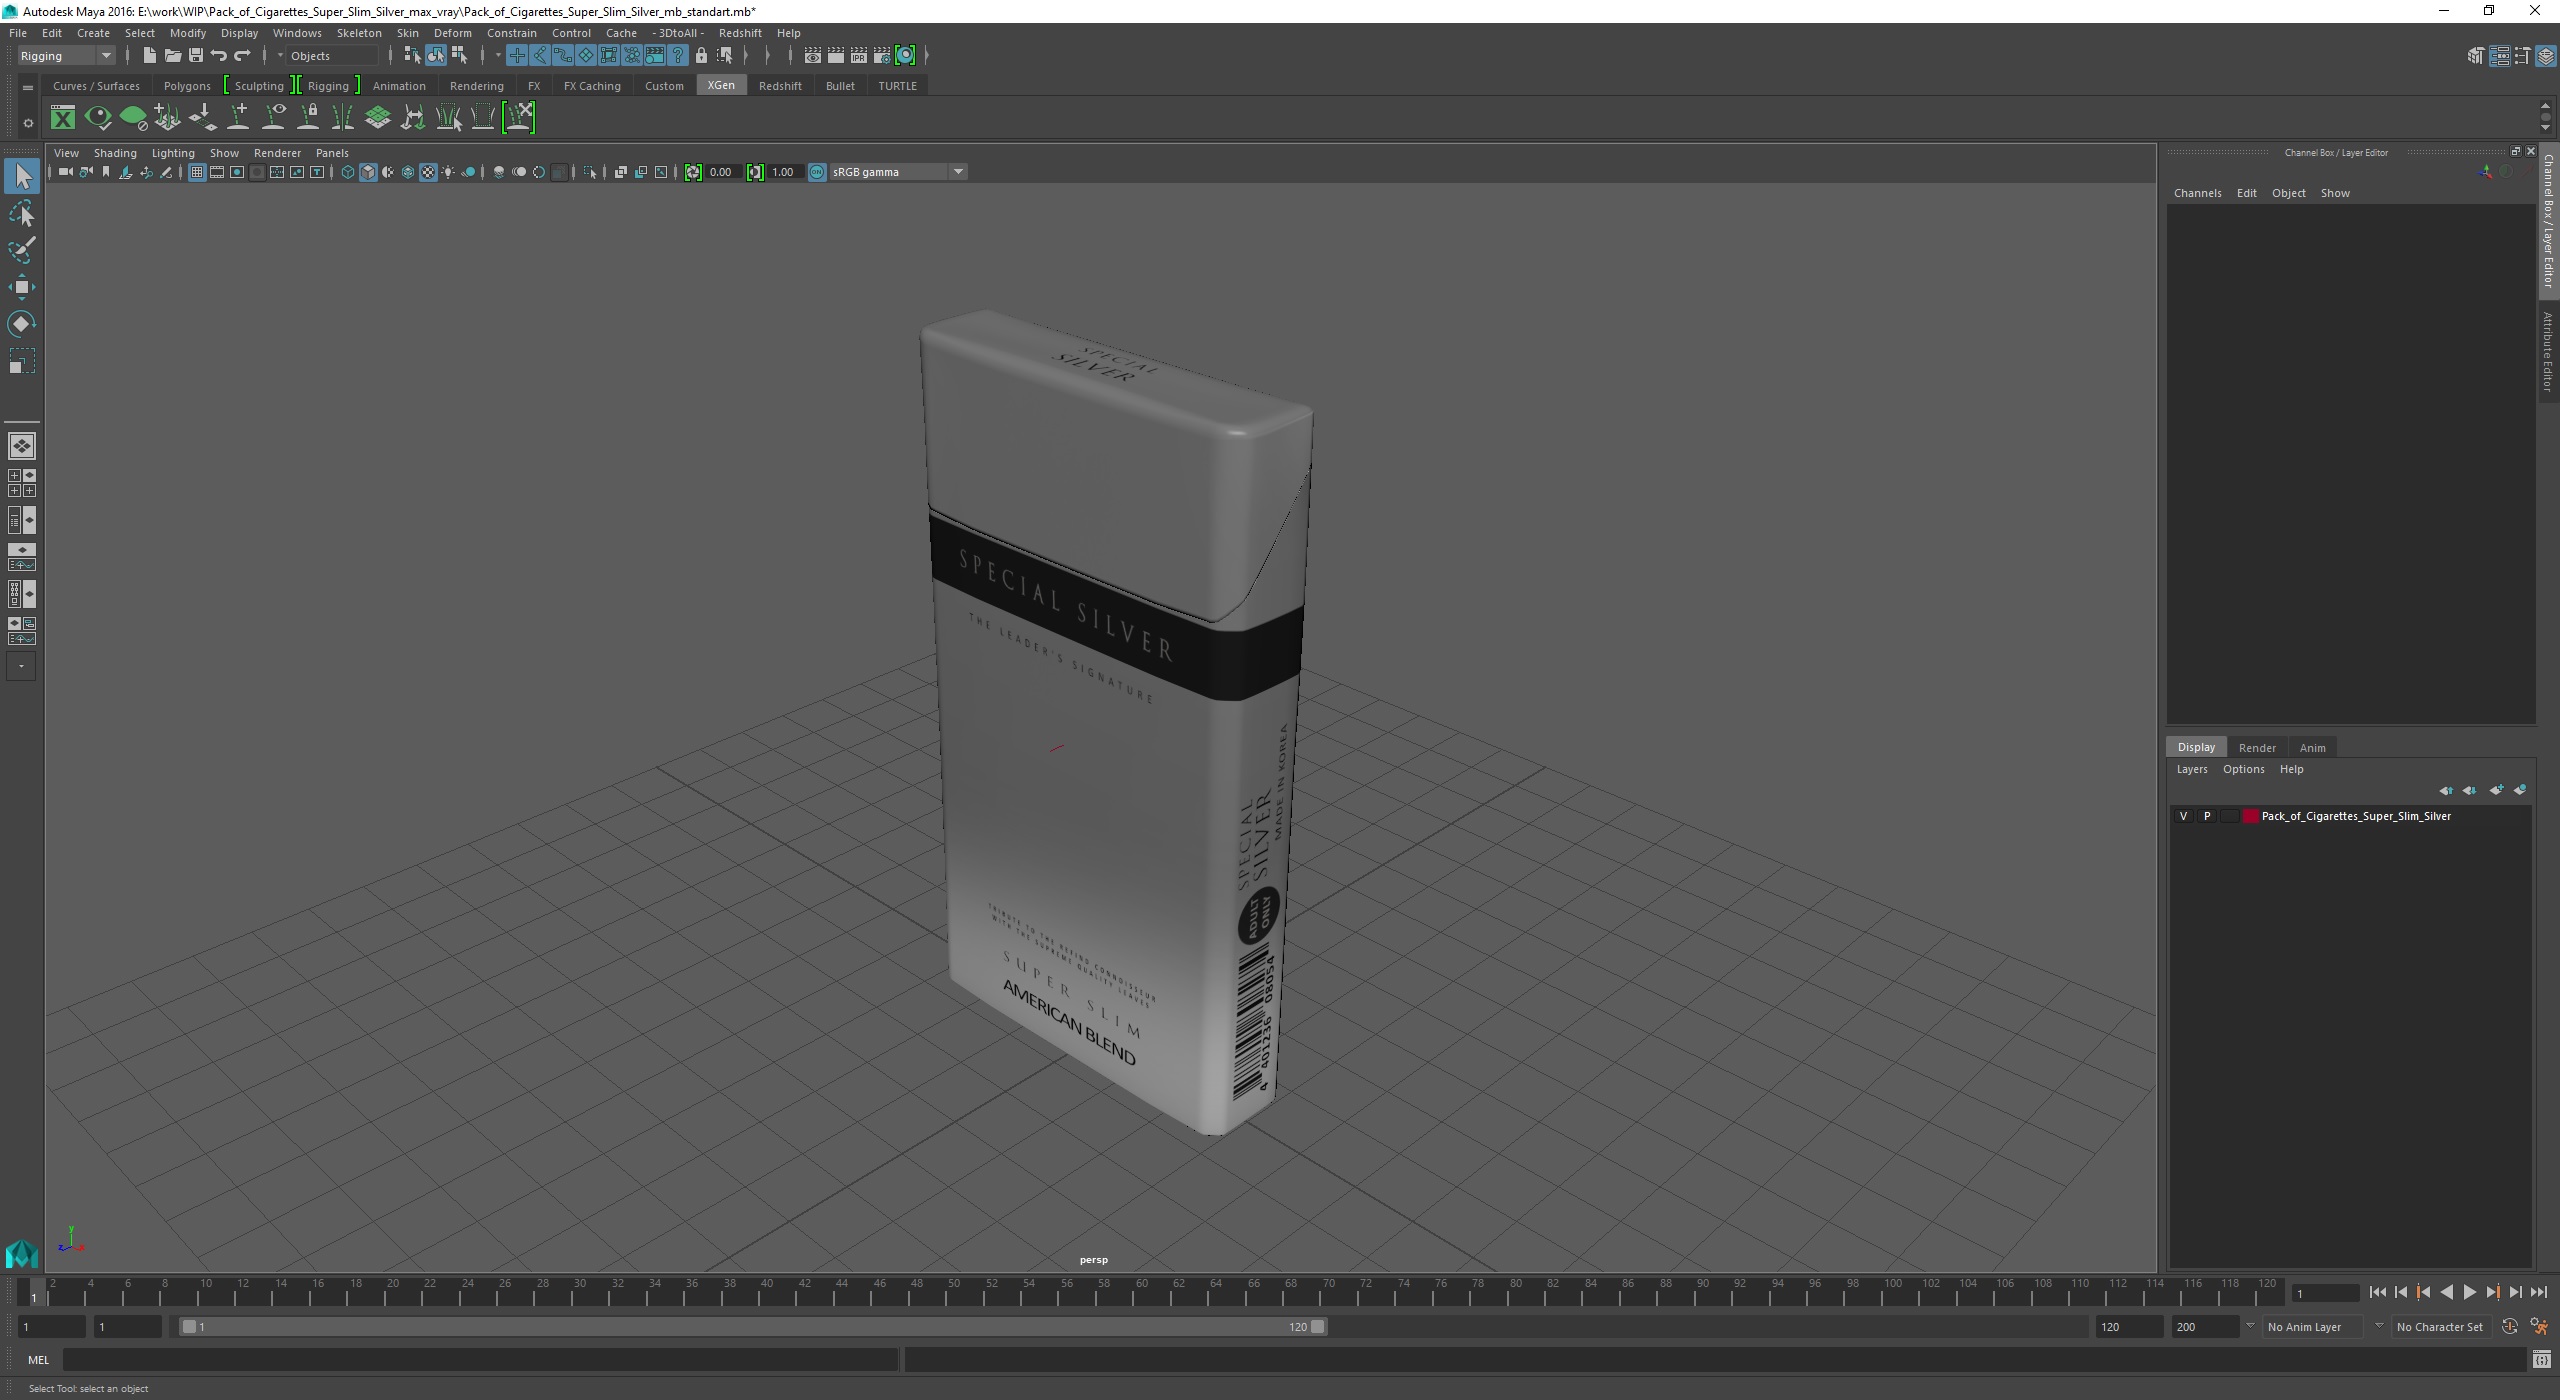Activate the Lasso Select tool
The height and width of the screenshot is (1400, 2560).
22,214
